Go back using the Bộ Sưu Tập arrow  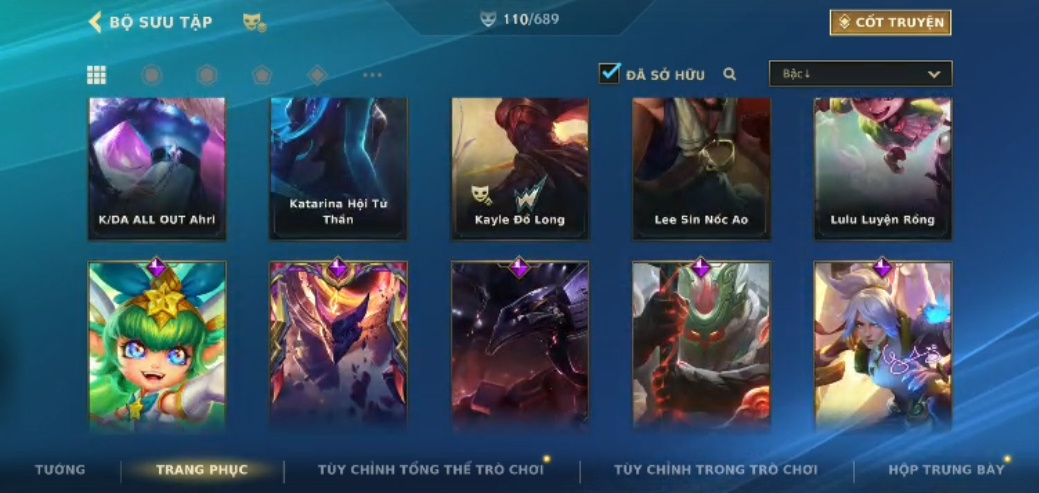click(x=95, y=22)
